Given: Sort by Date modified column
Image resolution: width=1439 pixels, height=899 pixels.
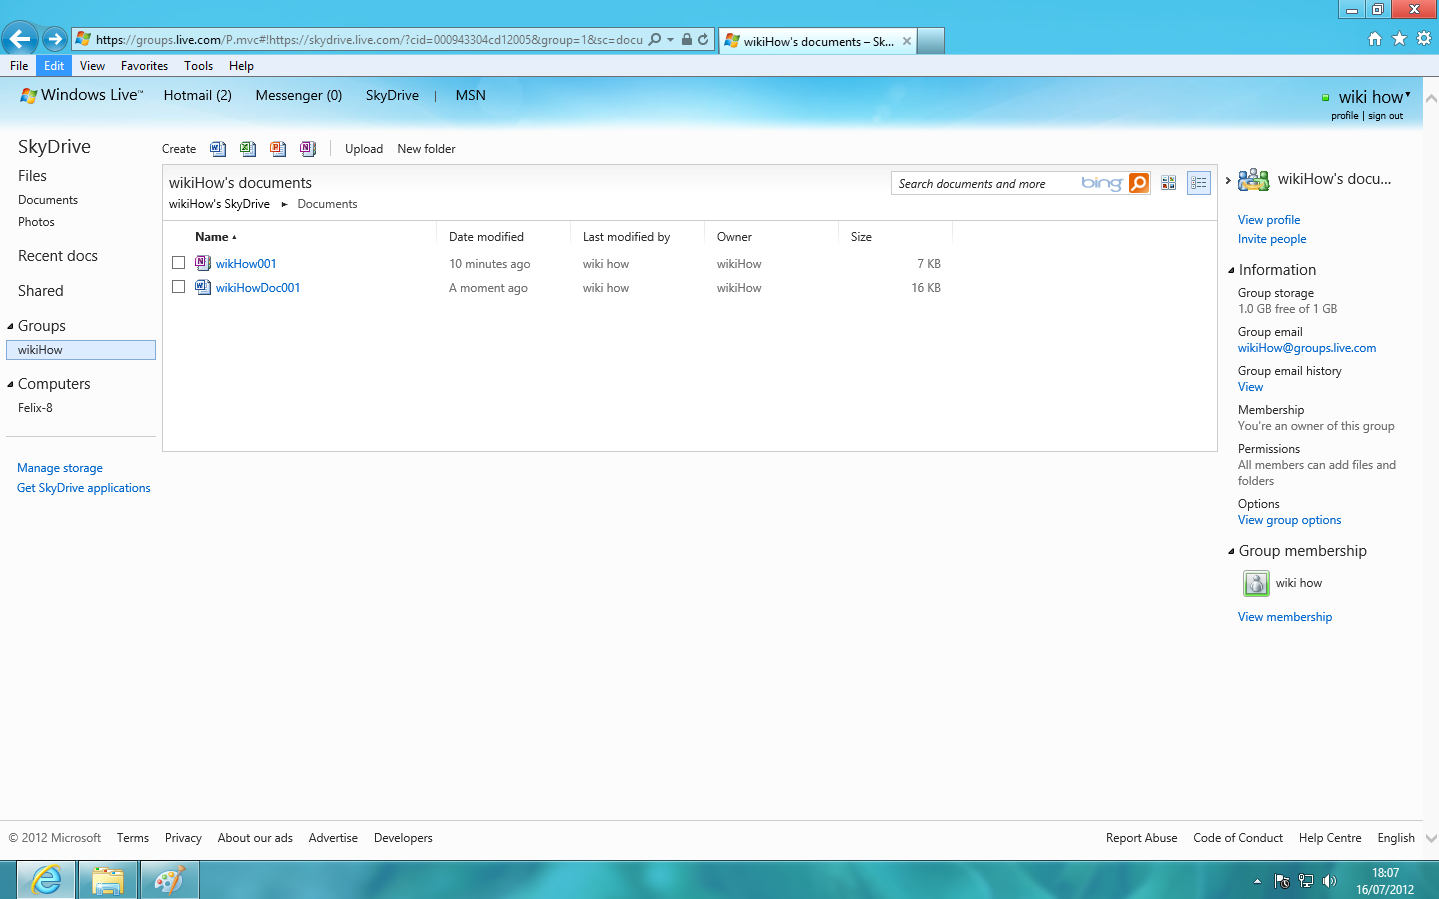Looking at the screenshot, I should click(486, 237).
